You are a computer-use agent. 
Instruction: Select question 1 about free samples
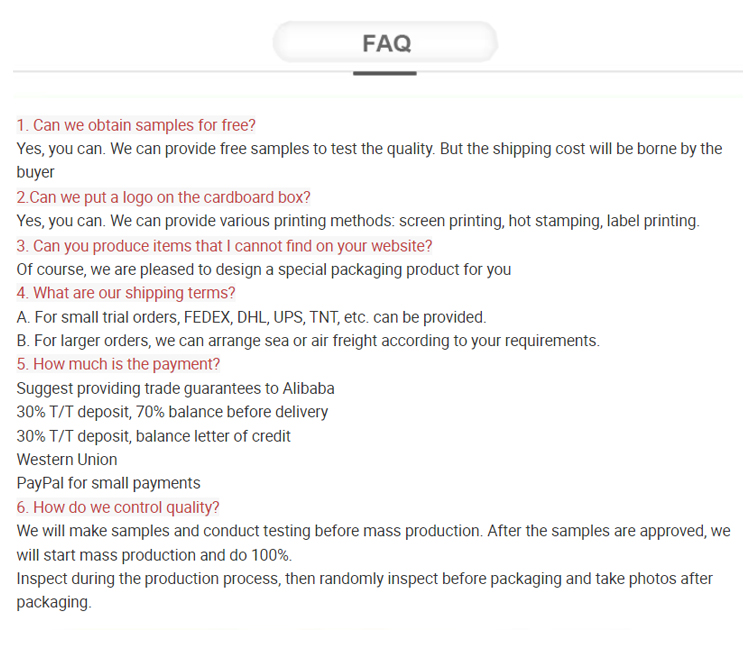pyautogui.click(x=136, y=125)
